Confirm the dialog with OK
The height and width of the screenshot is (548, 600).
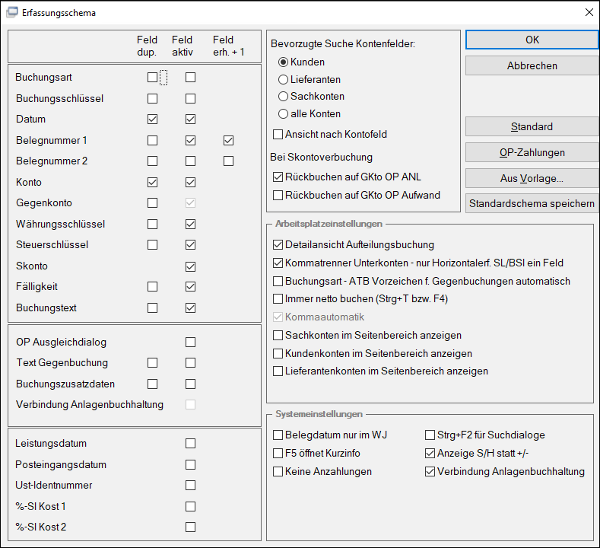[532, 40]
